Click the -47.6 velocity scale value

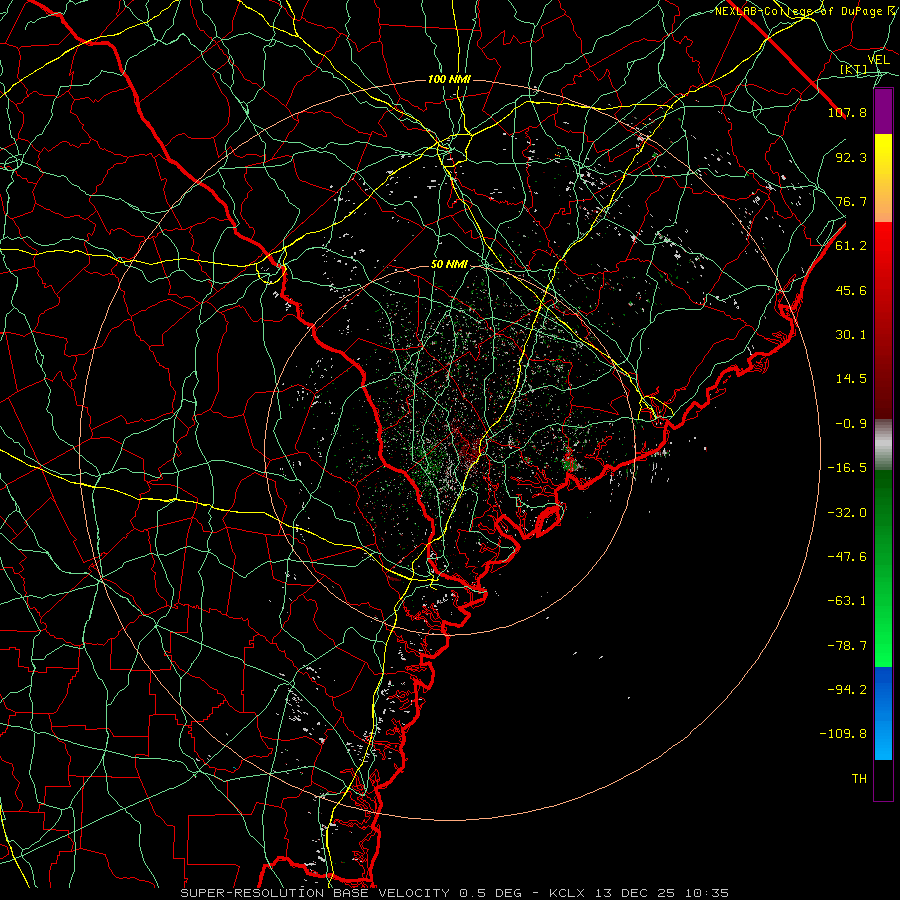(847, 557)
